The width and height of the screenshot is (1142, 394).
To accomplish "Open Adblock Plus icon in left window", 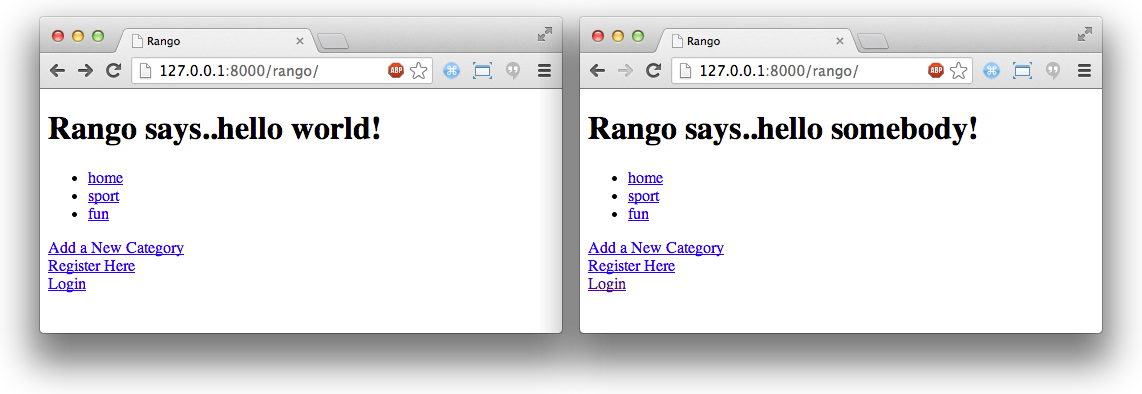I will click(x=395, y=71).
